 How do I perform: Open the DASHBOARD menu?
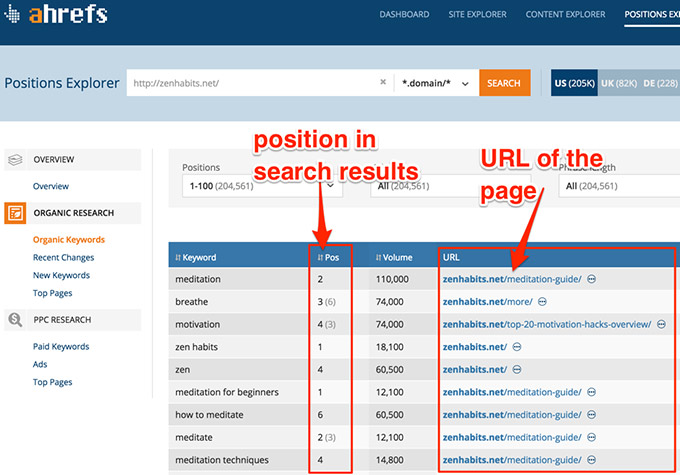click(x=404, y=14)
